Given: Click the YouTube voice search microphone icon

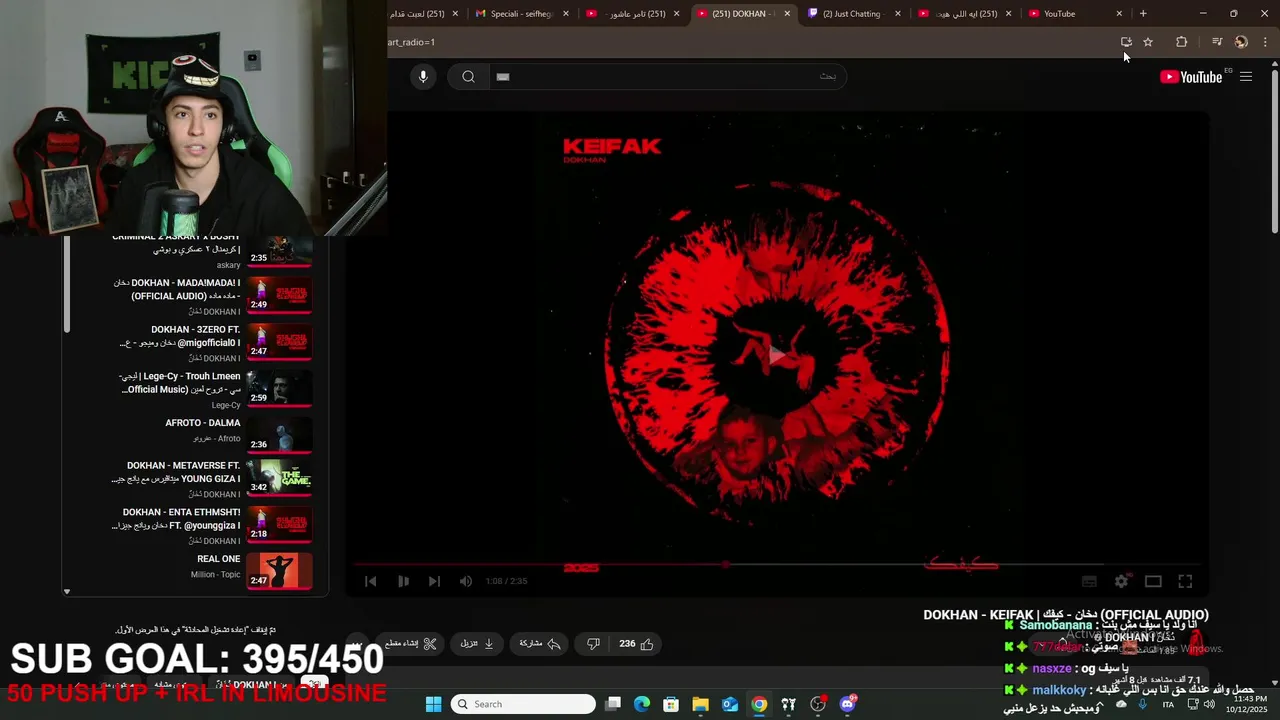Looking at the screenshot, I should pyautogui.click(x=423, y=77).
